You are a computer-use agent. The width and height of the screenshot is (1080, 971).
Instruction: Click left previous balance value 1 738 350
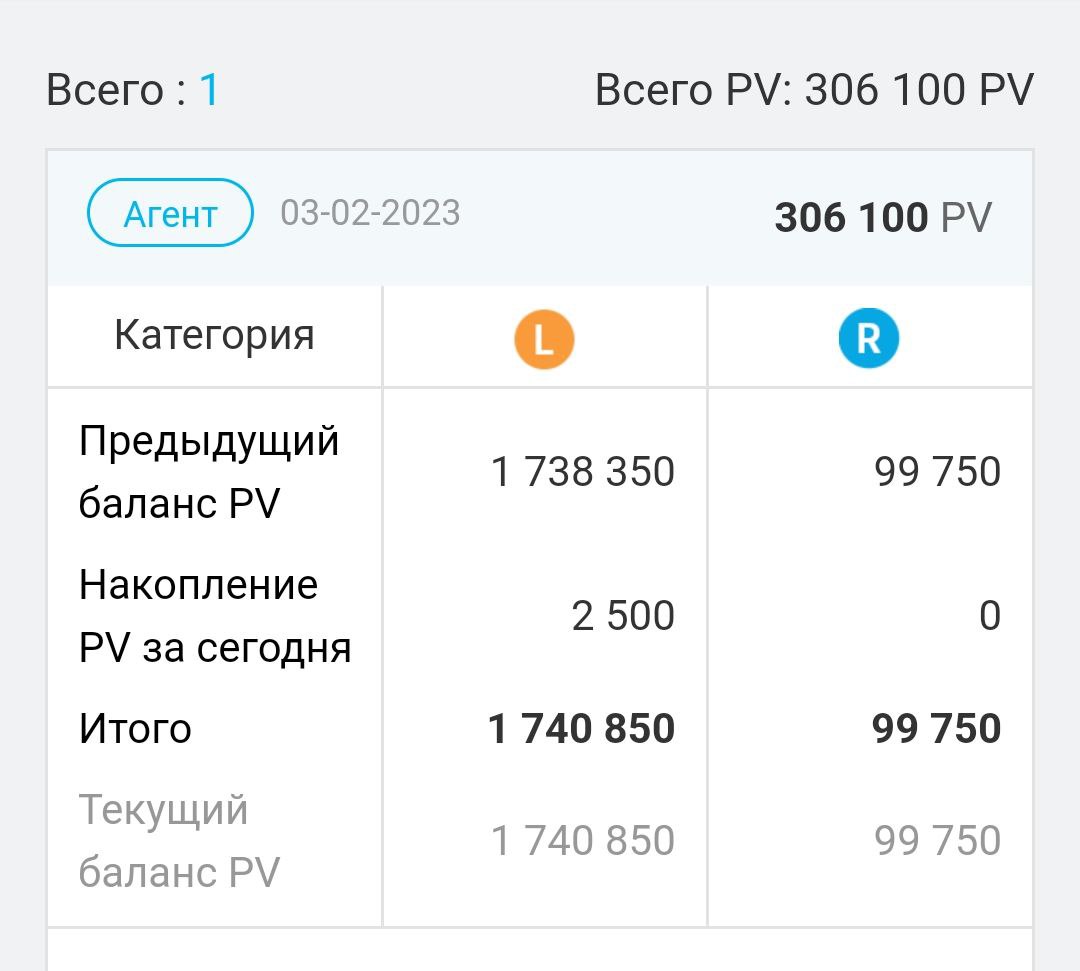click(583, 472)
